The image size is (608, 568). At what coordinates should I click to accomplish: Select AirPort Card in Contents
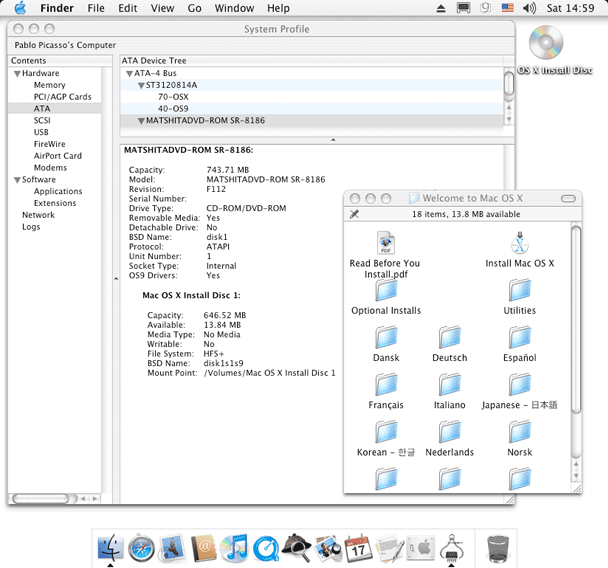click(x=58, y=156)
